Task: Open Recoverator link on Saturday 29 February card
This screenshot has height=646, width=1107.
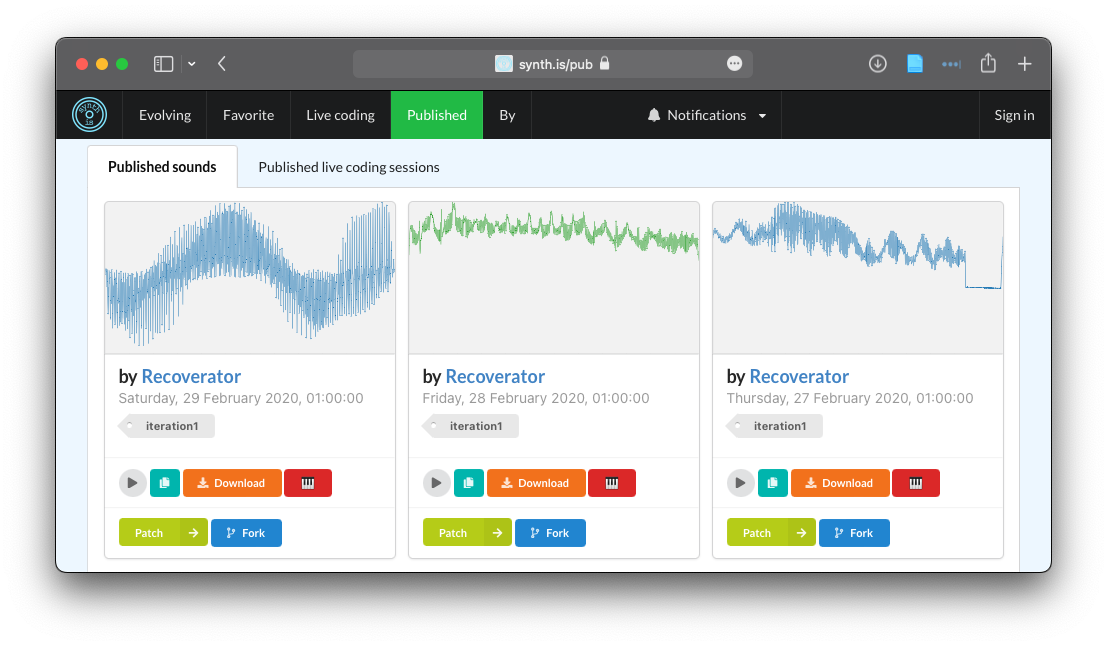Action: coord(191,376)
